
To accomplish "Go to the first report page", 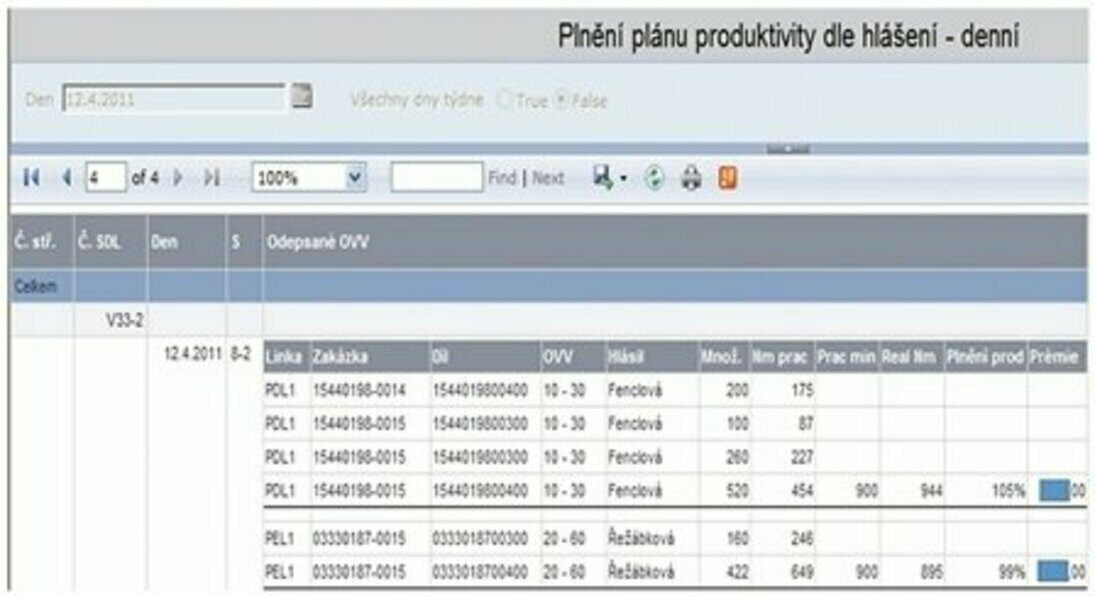I will (31, 179).
